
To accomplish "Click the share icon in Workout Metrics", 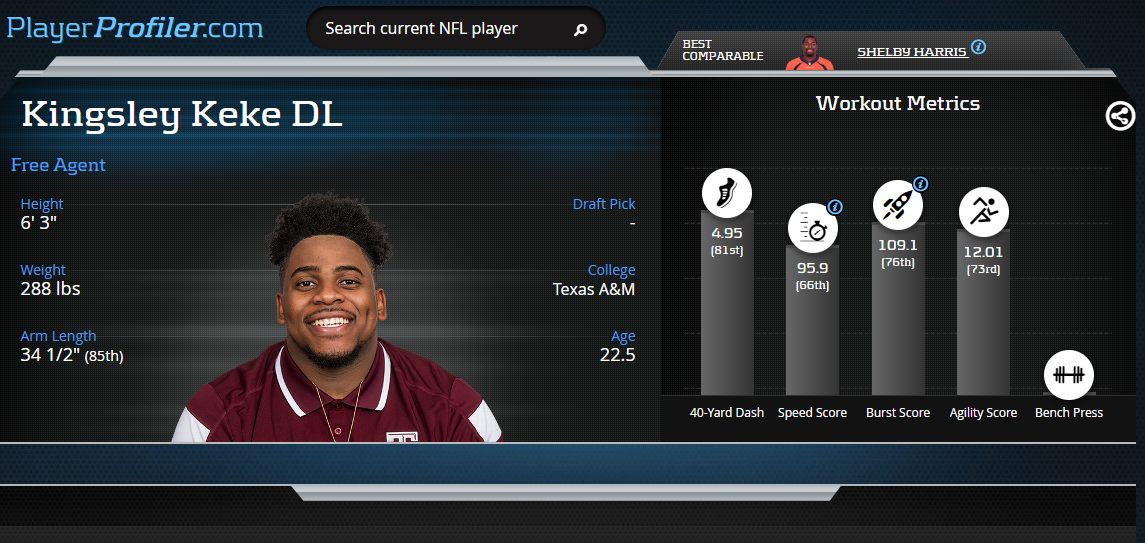I will (1120, 115).
